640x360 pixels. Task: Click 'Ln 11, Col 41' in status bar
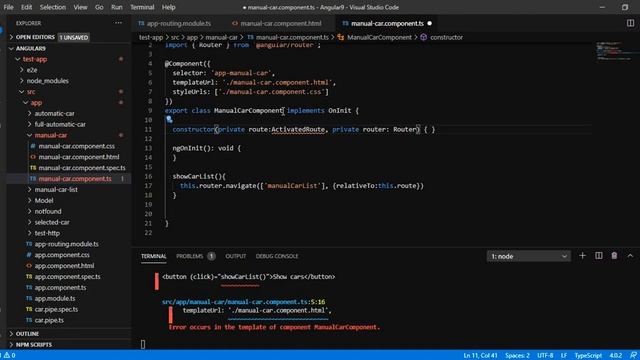pyautogui.click(x=480, y=356)
